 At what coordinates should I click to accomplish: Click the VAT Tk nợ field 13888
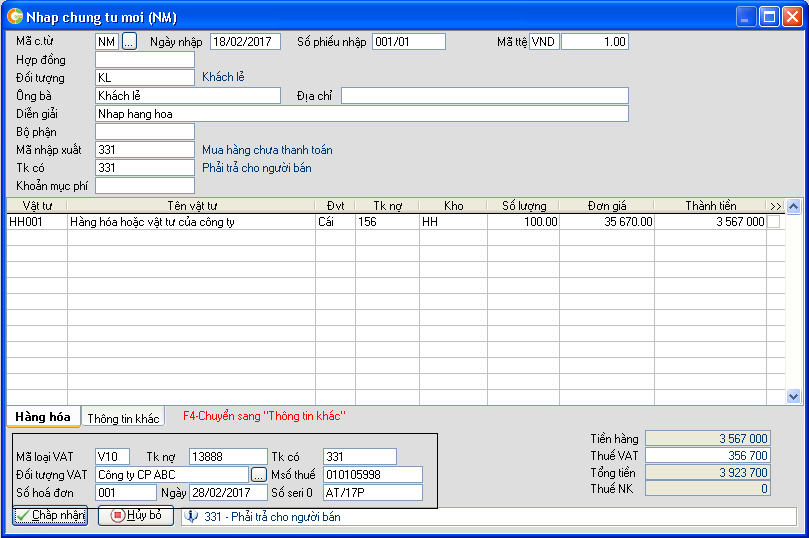(228, 457)
